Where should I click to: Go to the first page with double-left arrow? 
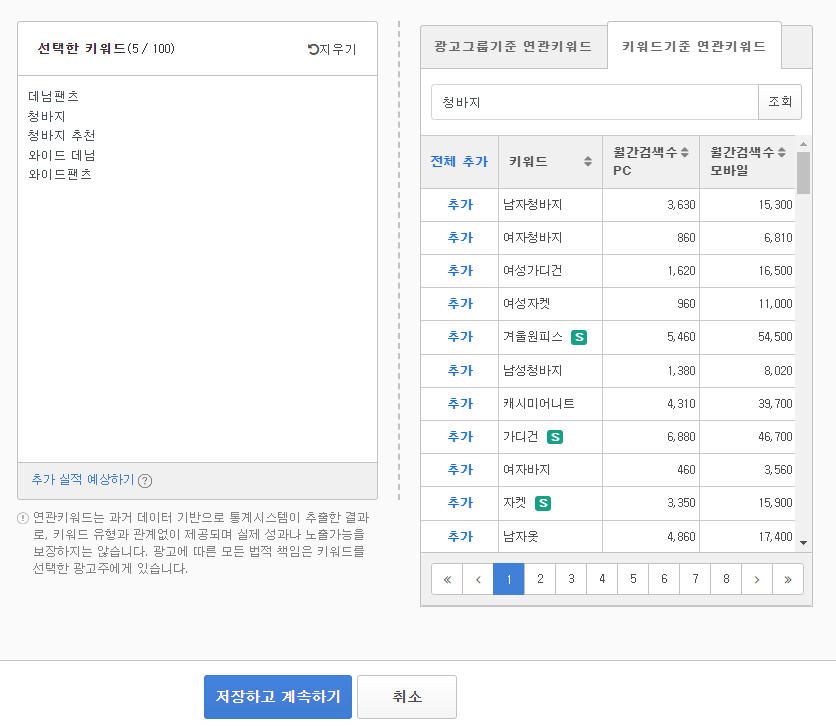(x=447, y=579)
